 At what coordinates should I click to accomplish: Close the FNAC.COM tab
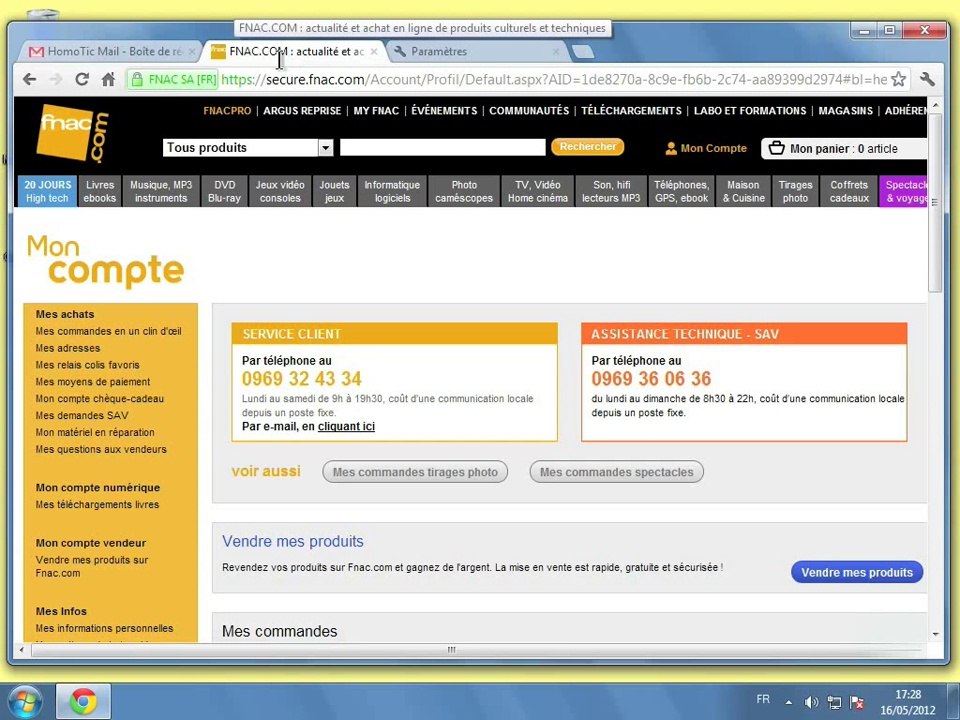click(x=374, y=51)
